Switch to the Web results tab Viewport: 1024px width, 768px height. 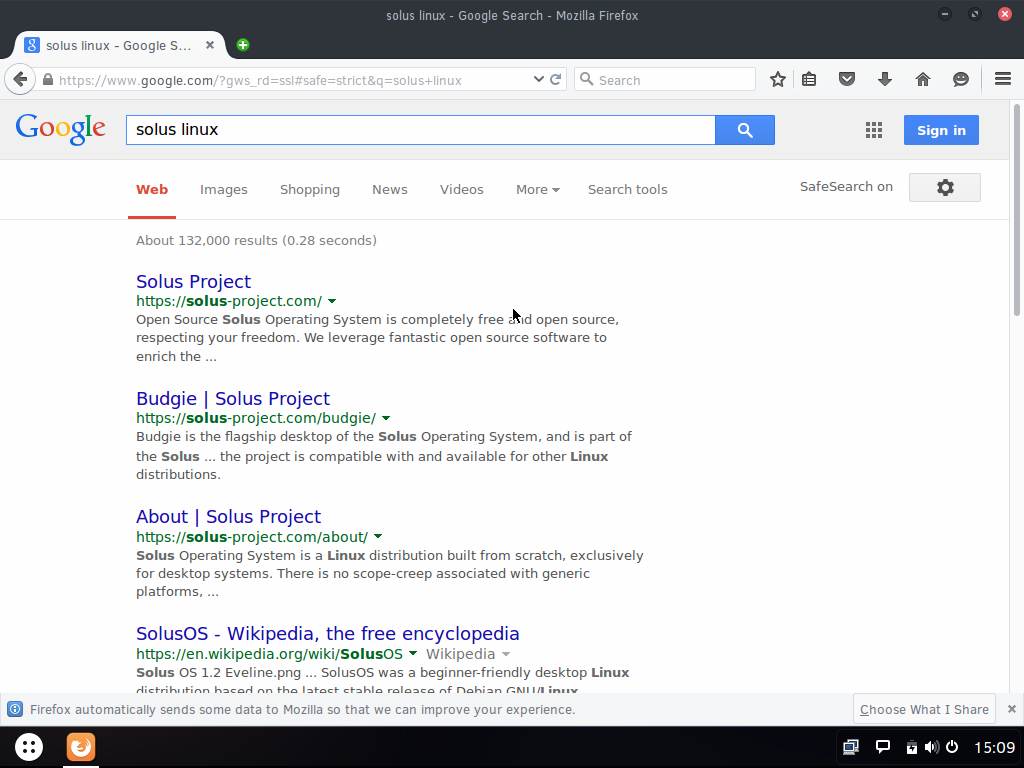(152, 189)
